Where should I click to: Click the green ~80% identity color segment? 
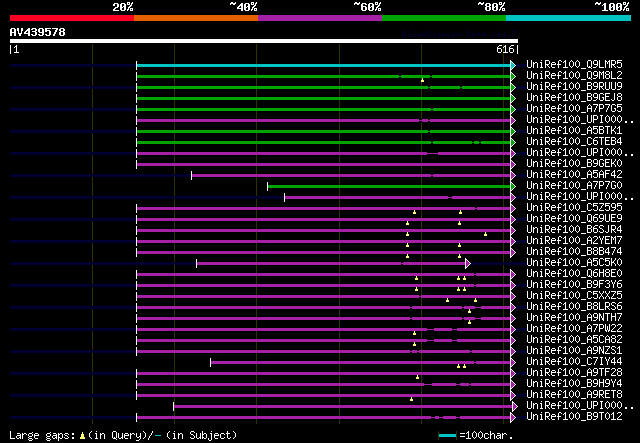pyautogui.click(x=444, y=18)
